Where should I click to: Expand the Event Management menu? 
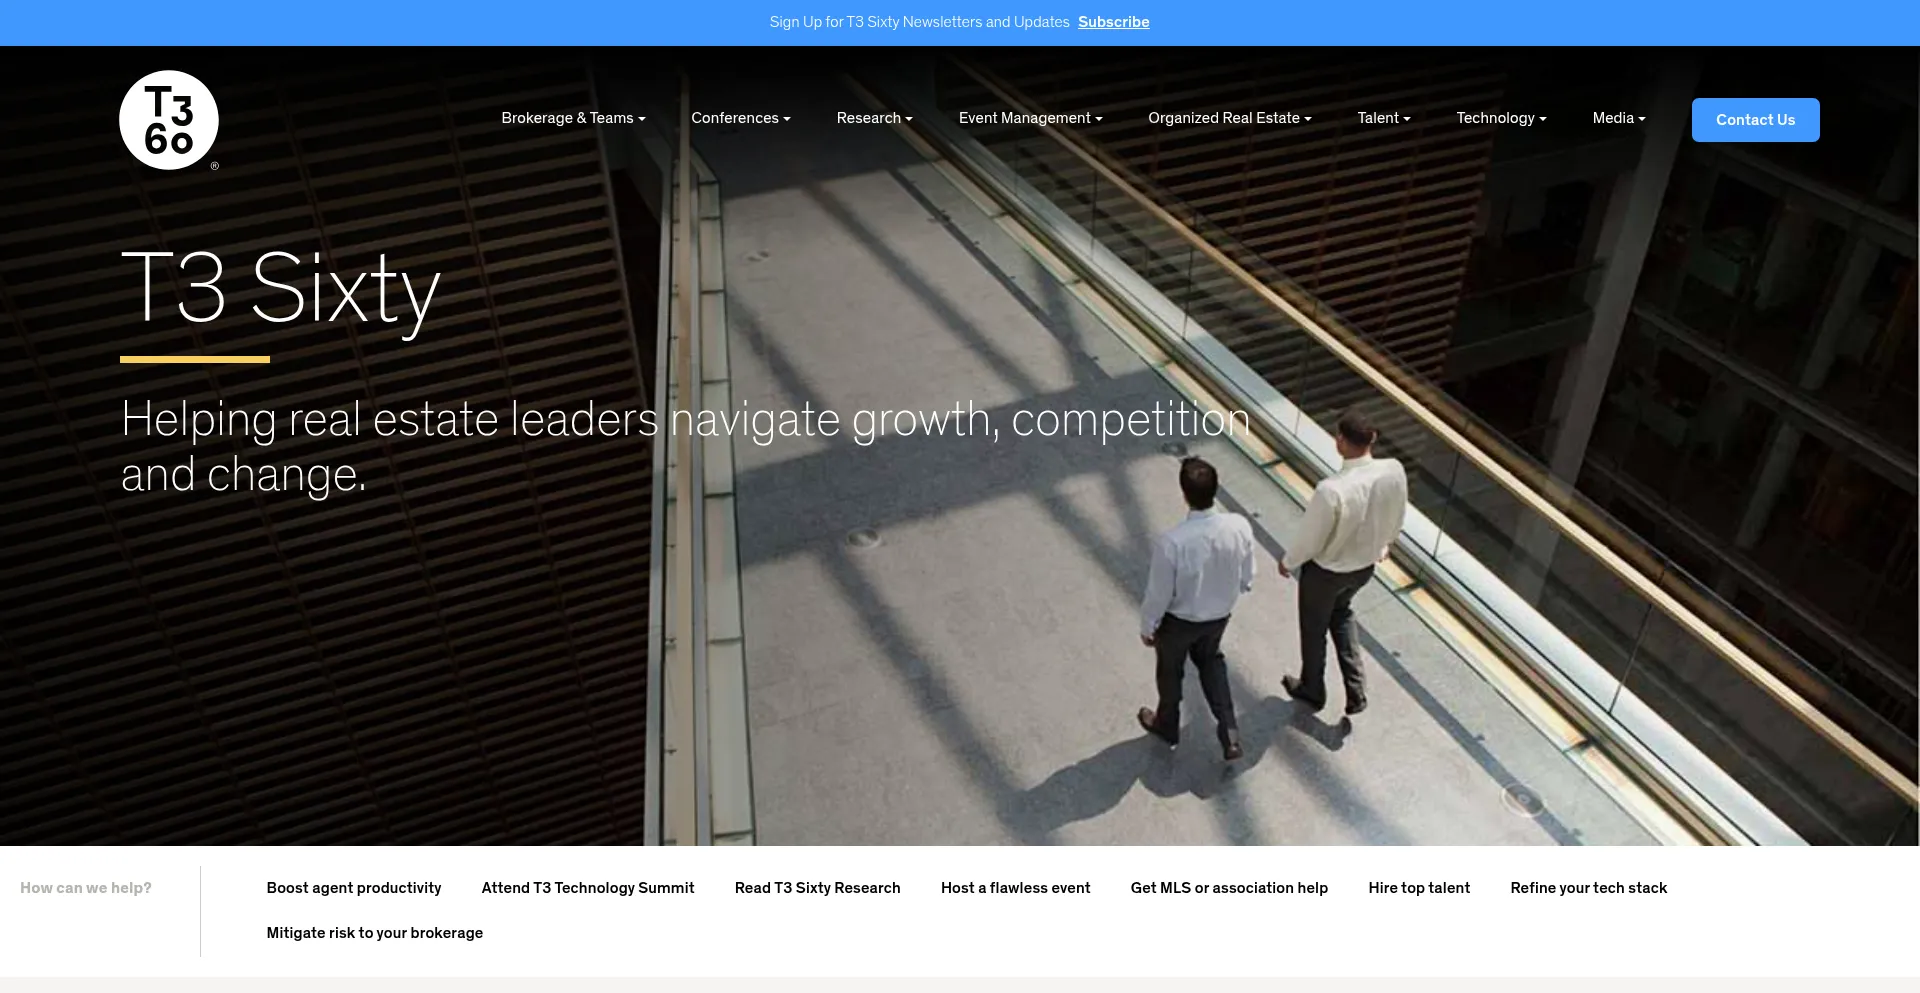click(x=1031, y=118)
